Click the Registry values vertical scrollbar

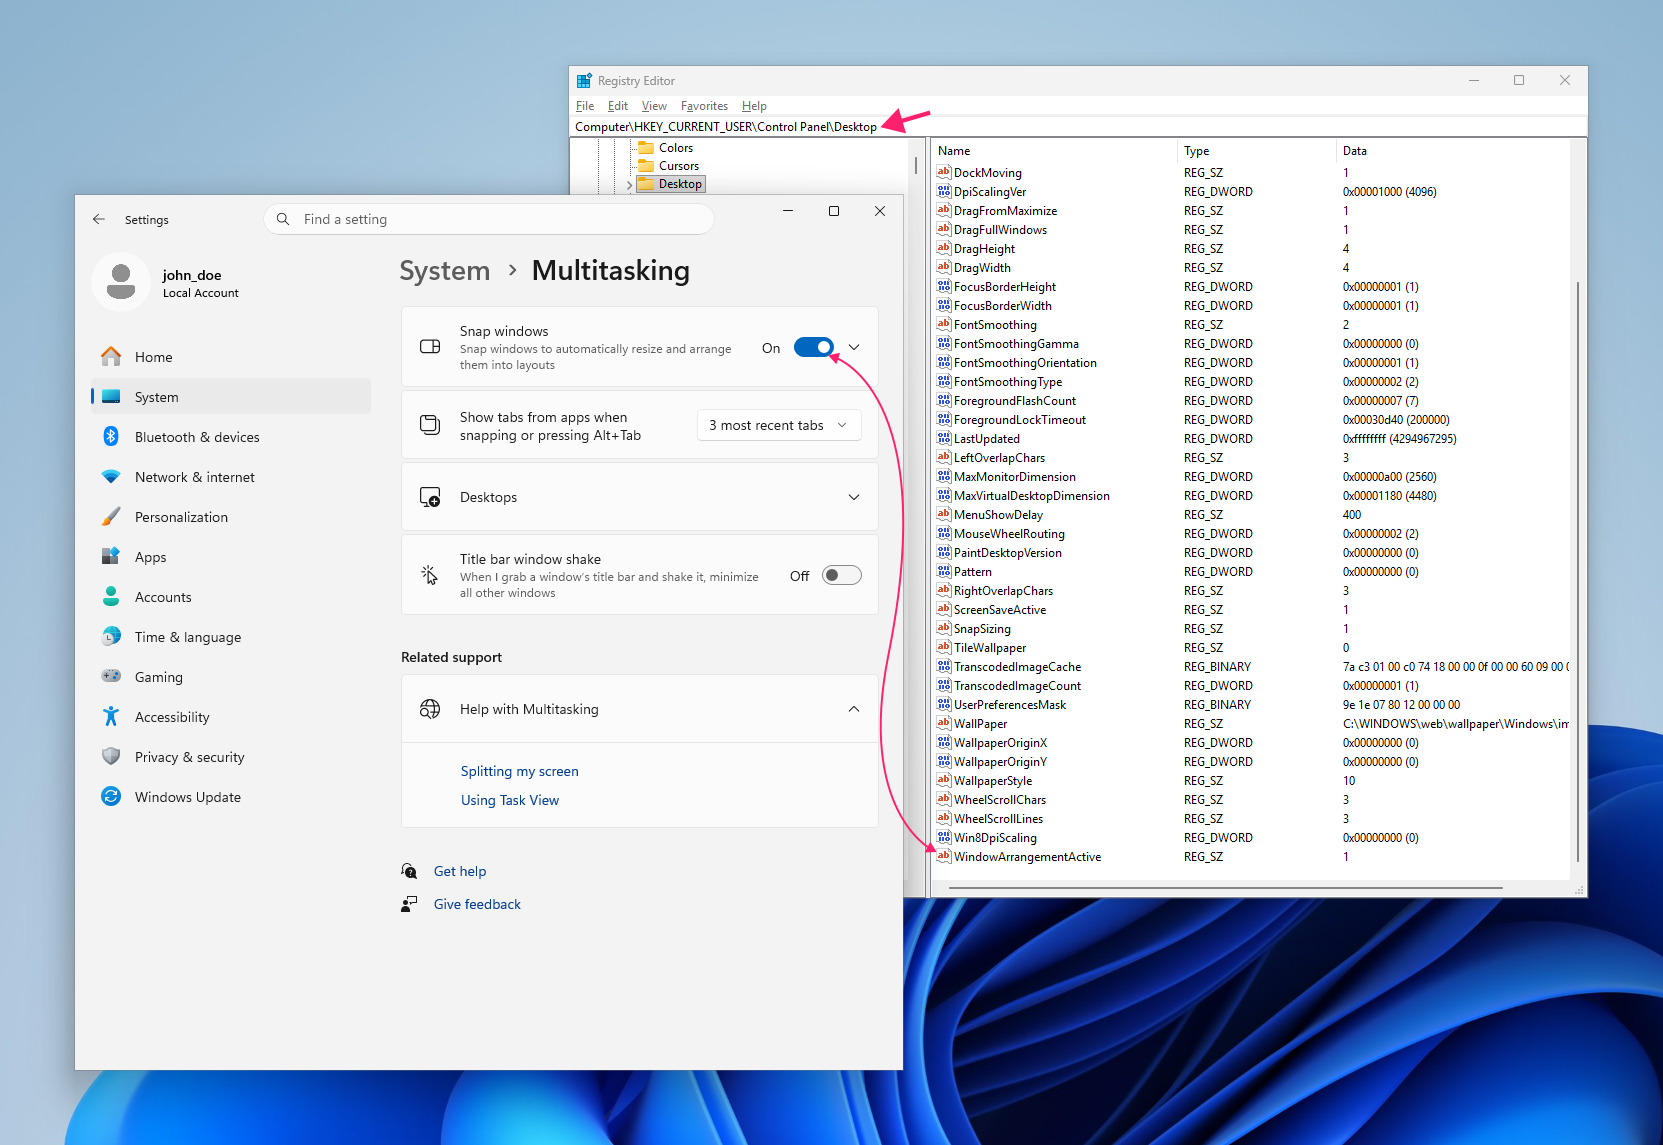click(1578, 570)
